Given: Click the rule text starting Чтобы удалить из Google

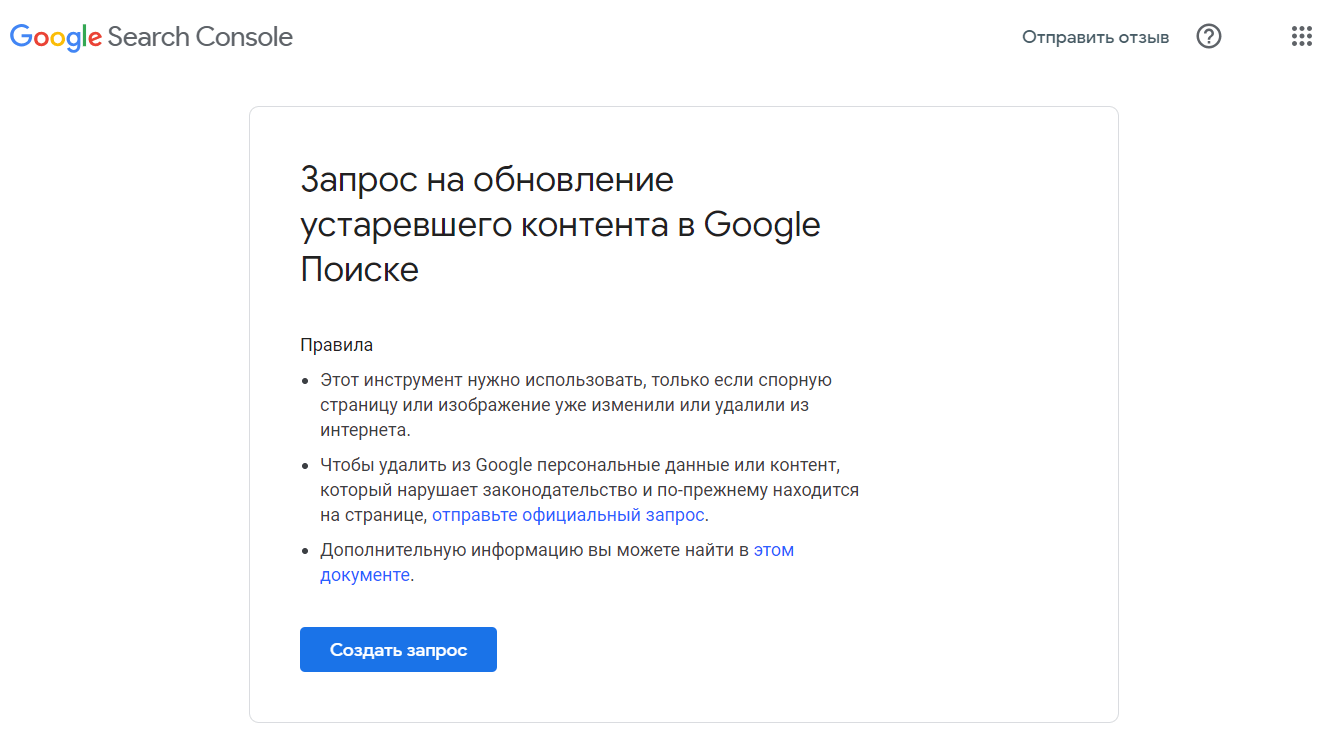Looking at the screenshot, I should [x=589, y=490].
